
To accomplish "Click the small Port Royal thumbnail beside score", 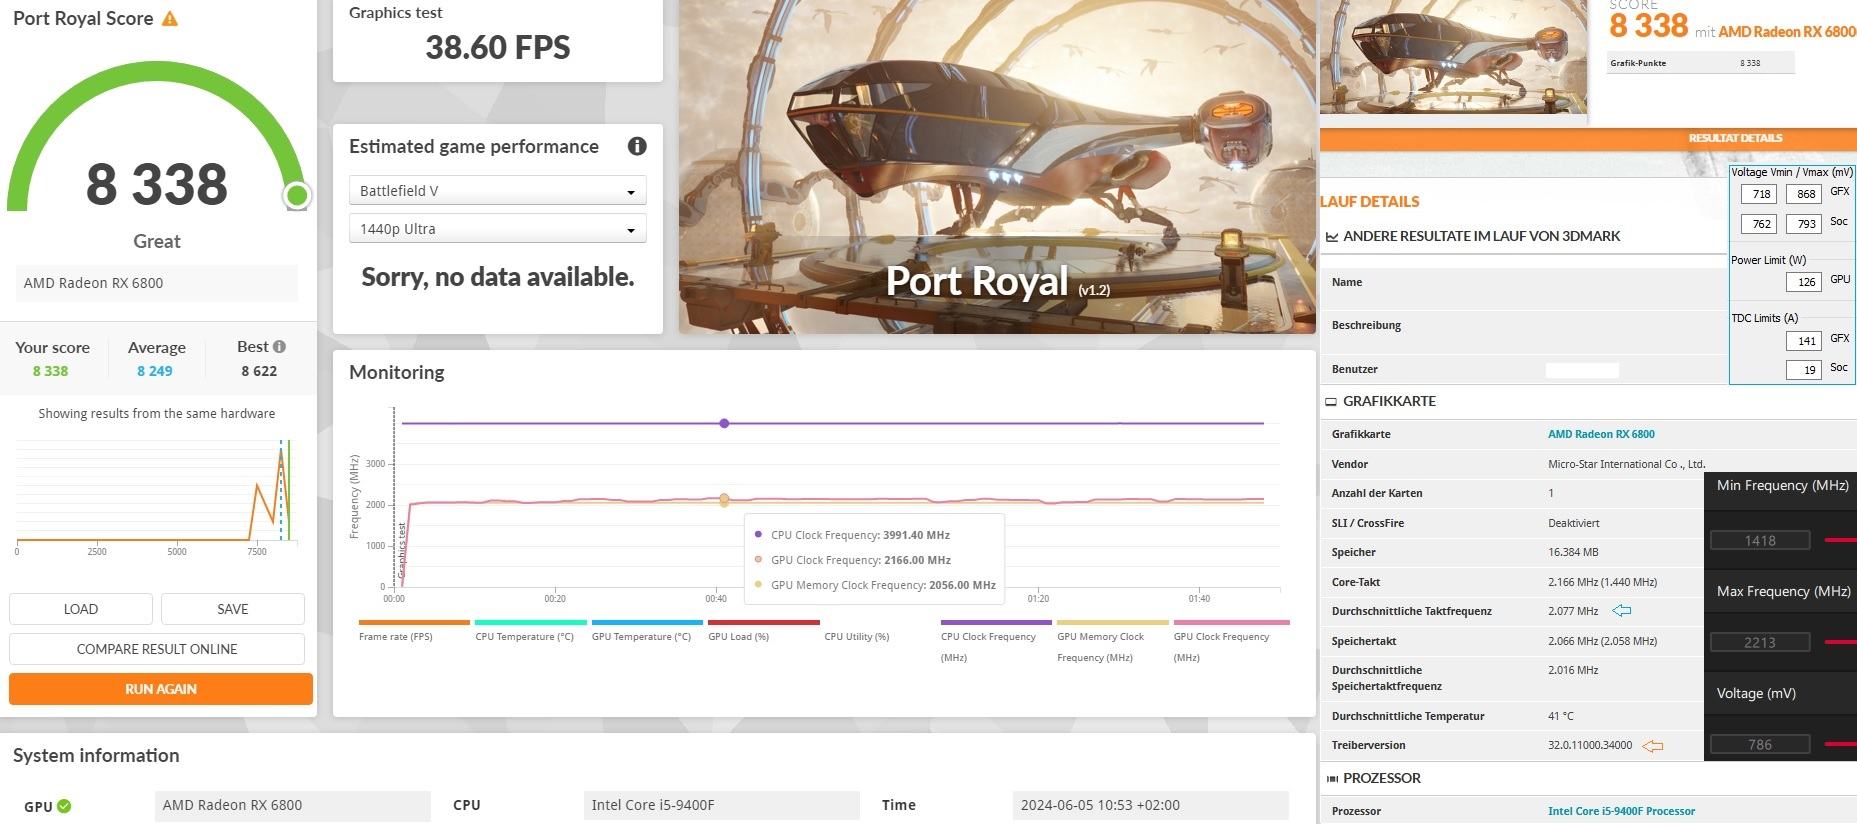I will coord(1454,56).
